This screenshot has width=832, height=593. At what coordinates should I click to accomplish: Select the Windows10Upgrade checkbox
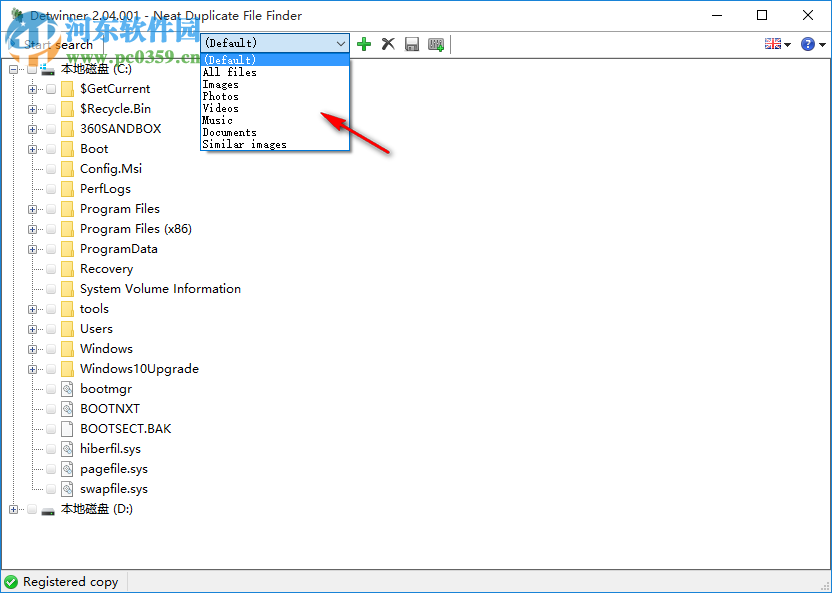(51, 369)
